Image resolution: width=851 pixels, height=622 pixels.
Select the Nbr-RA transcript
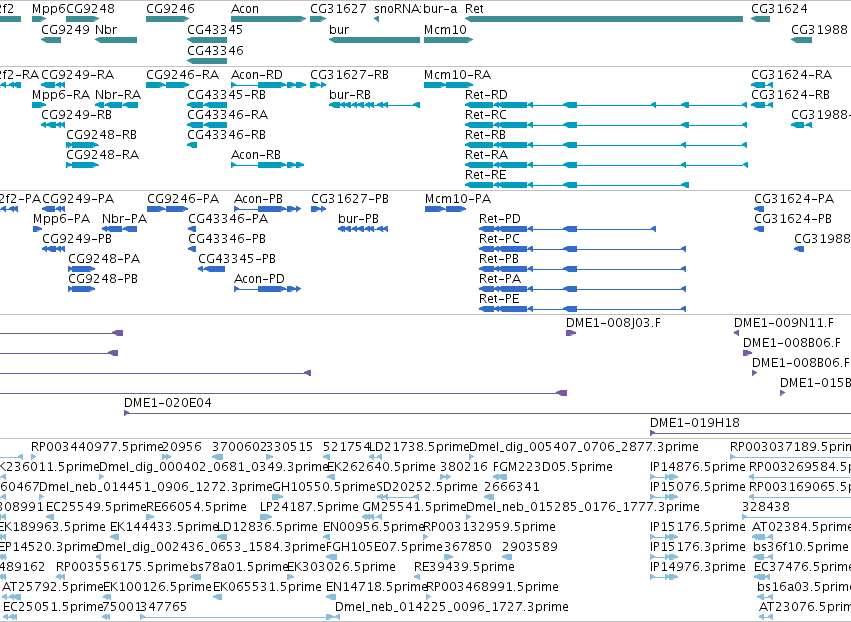pyautogui.click(x=116, y=105)
